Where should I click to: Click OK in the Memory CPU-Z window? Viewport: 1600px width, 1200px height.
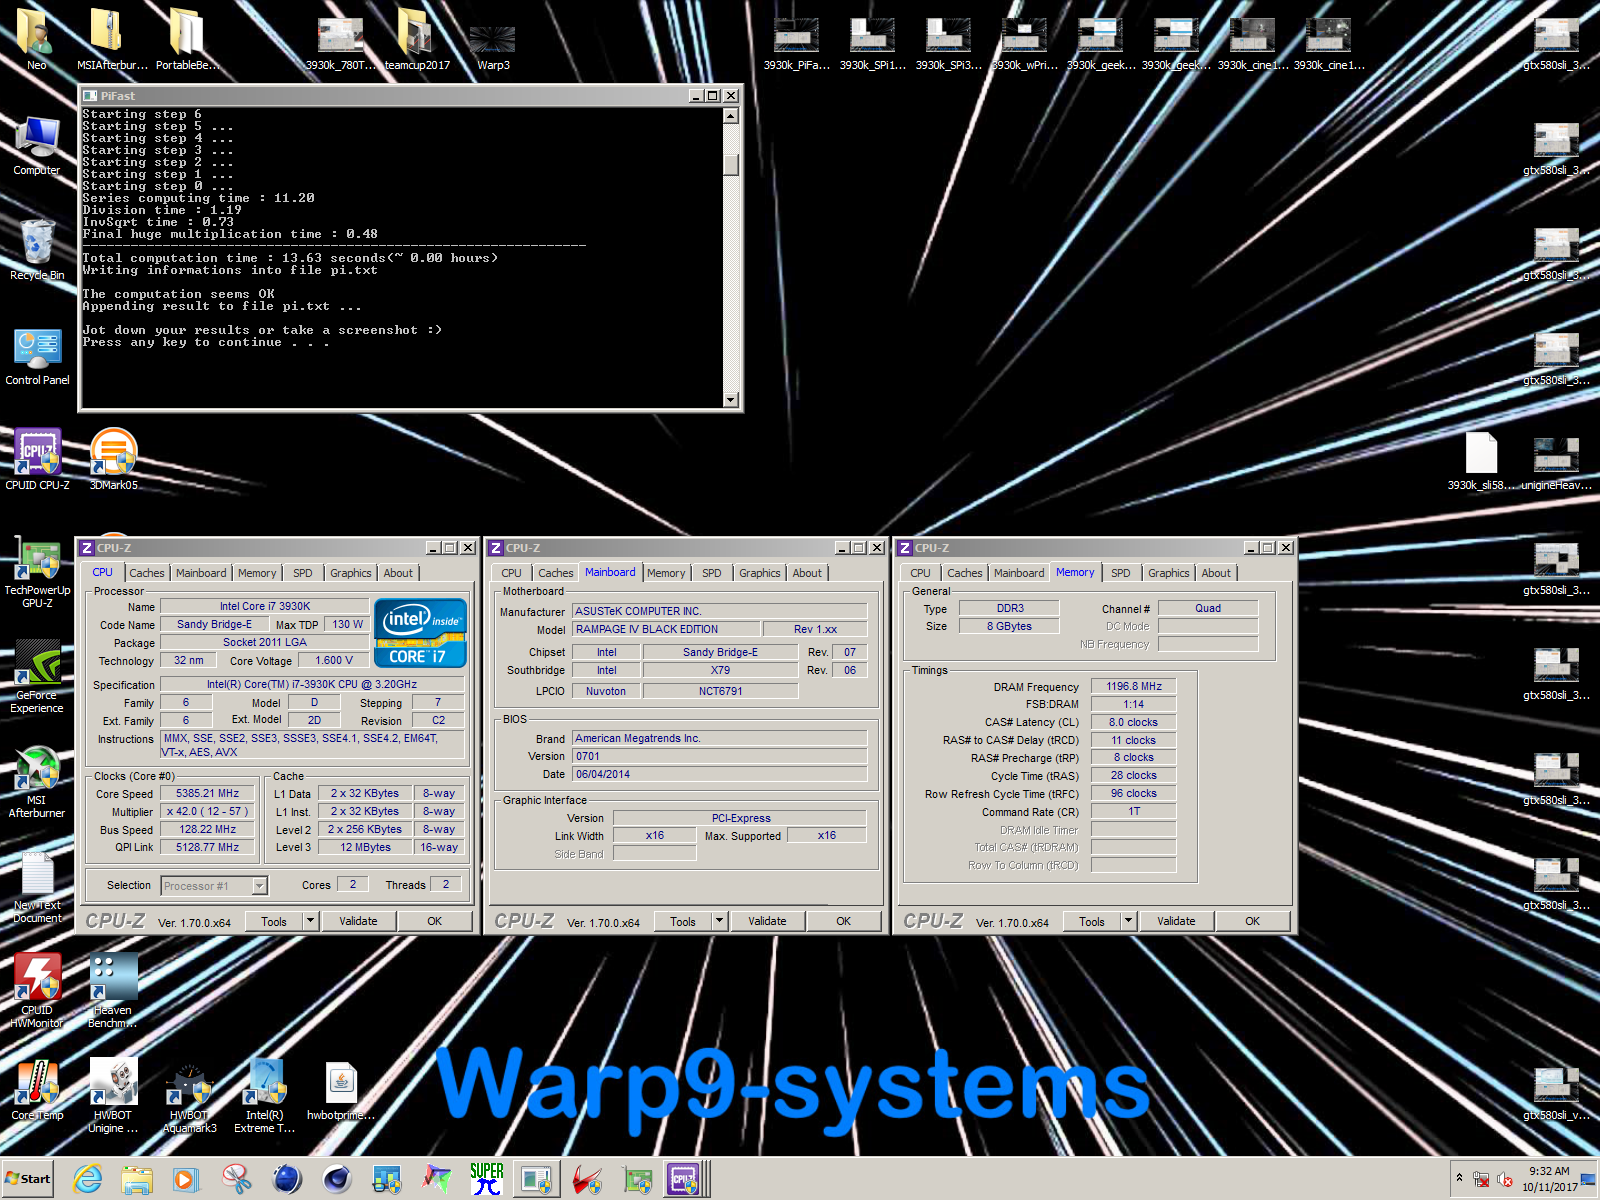point(1253,921)
